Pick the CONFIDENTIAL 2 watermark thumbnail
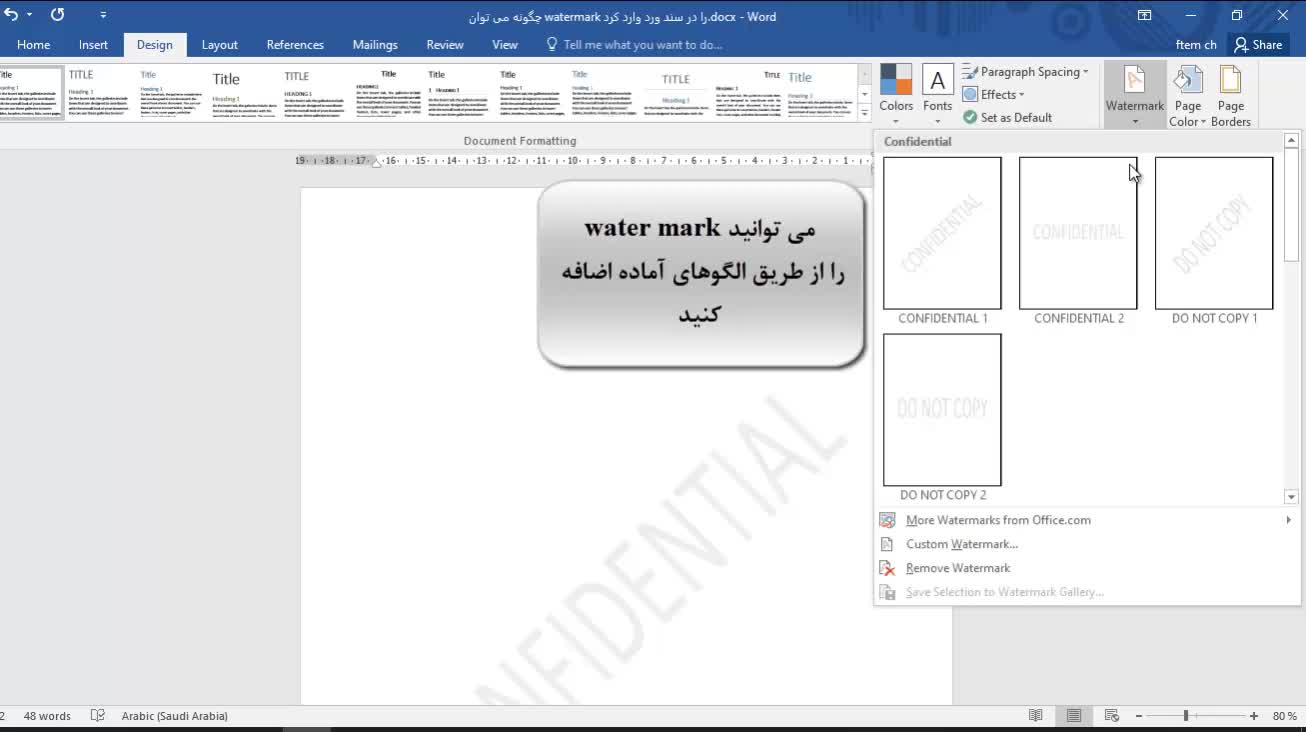1306x732 pixels. click(x=1078, y=234)
